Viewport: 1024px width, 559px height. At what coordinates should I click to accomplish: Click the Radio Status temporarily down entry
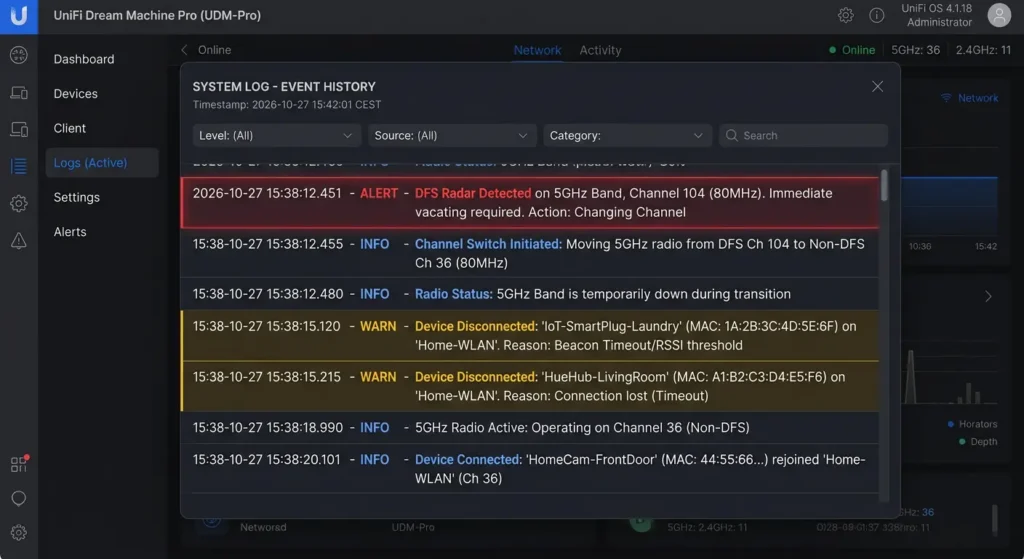530,294
